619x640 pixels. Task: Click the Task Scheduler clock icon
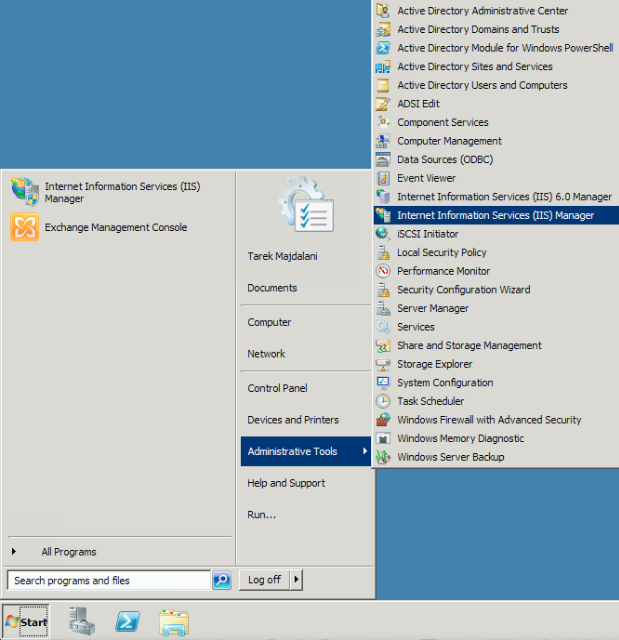point(383,401)
